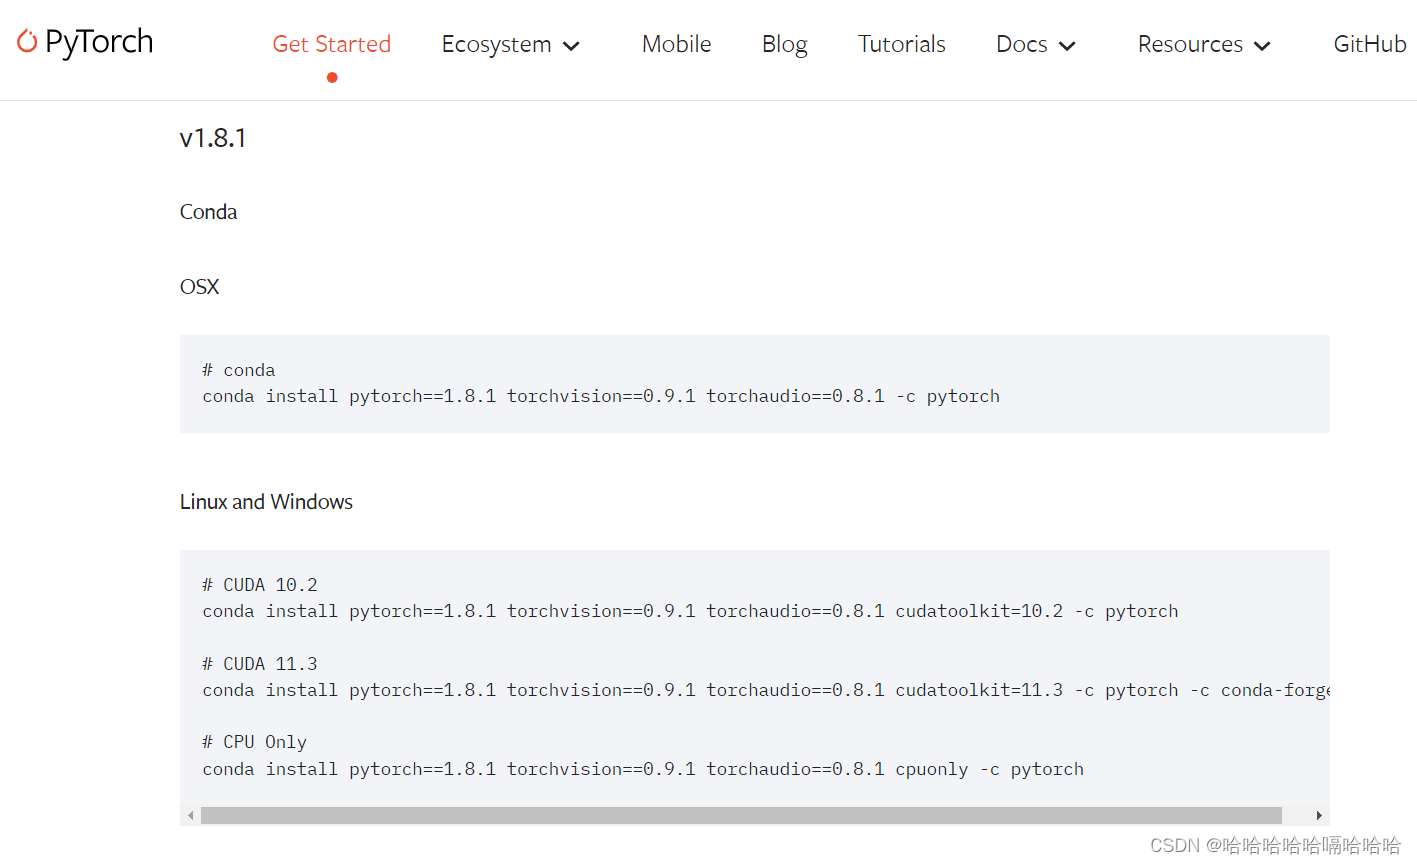Click the cudatoolkit=11.3 install command
This screenshot has height=864, width=1417.
766,690
